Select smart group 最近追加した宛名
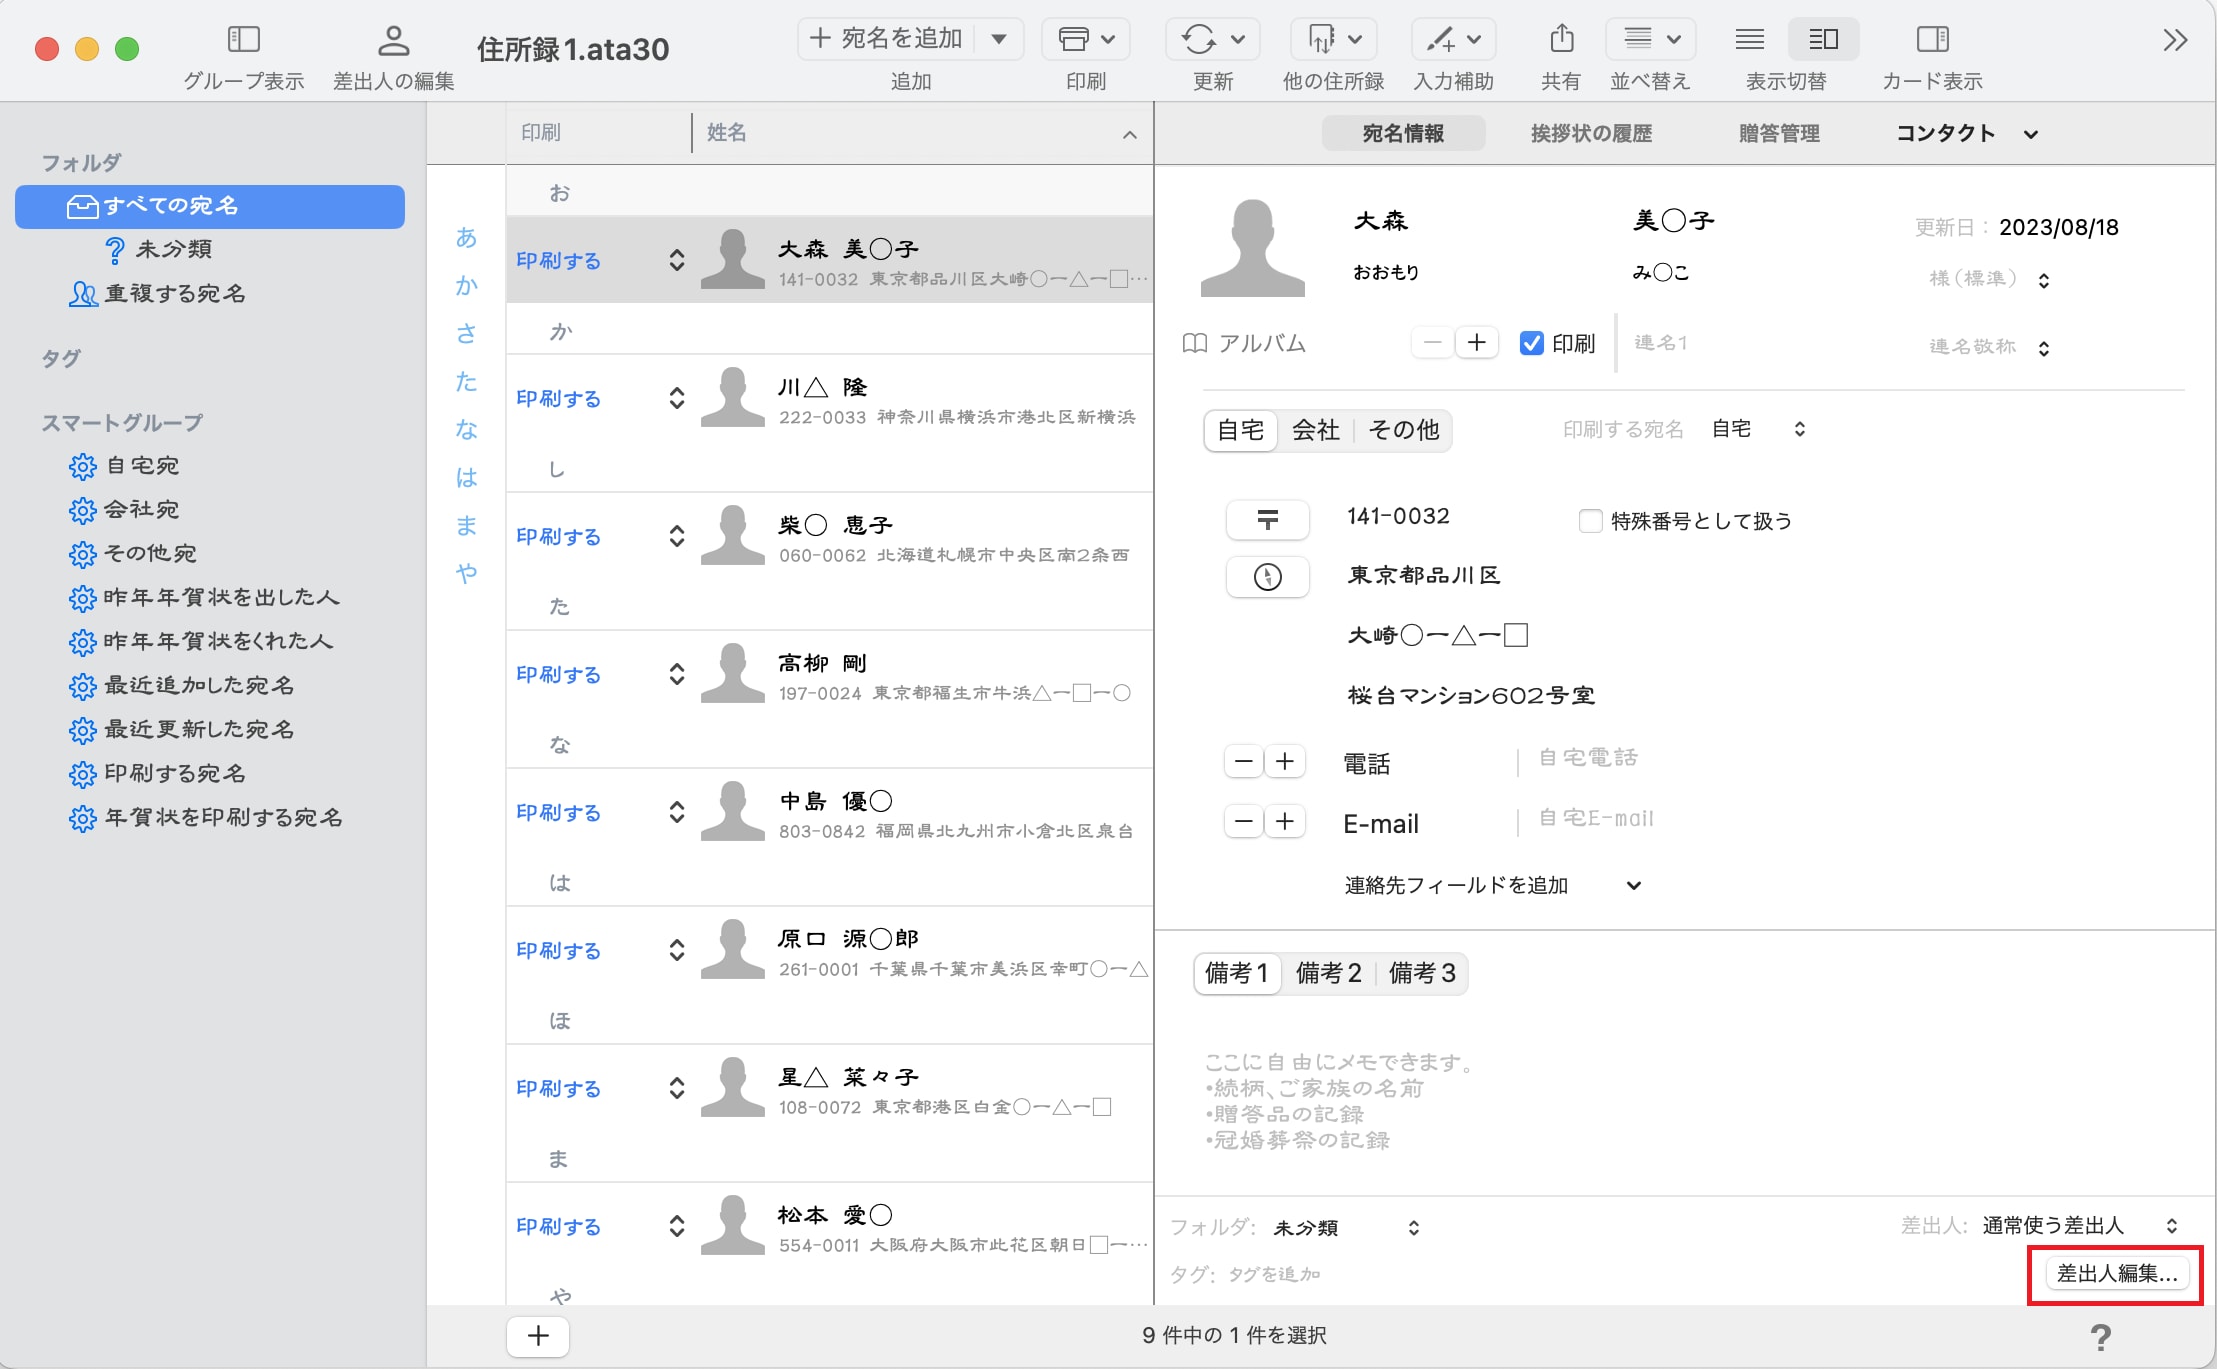The image size is (2217, 1369). coord(182,685)
